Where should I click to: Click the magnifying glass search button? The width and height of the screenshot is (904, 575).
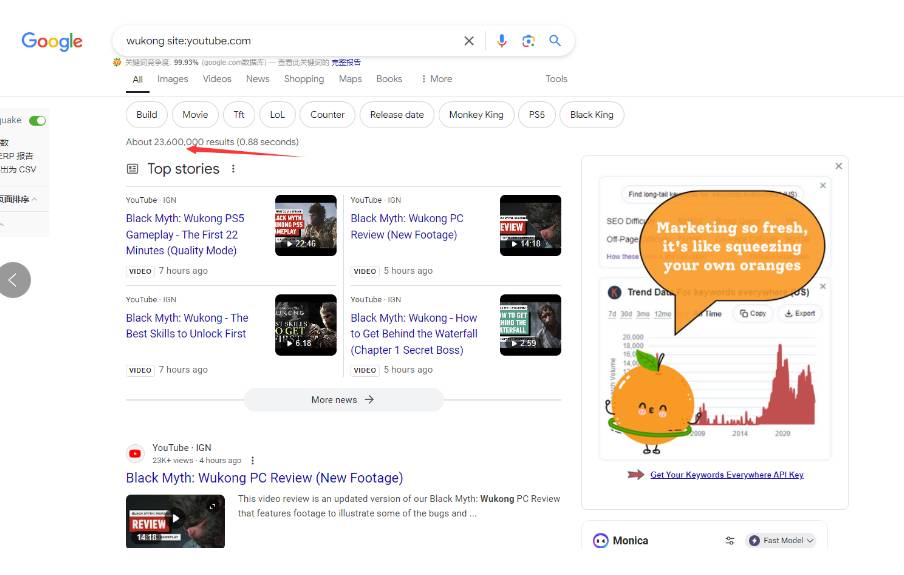point(555,41)
